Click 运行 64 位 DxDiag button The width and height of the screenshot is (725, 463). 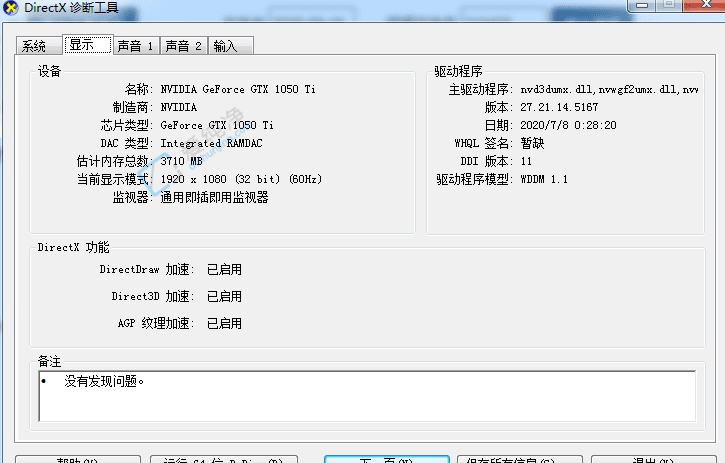click(224, 459)
